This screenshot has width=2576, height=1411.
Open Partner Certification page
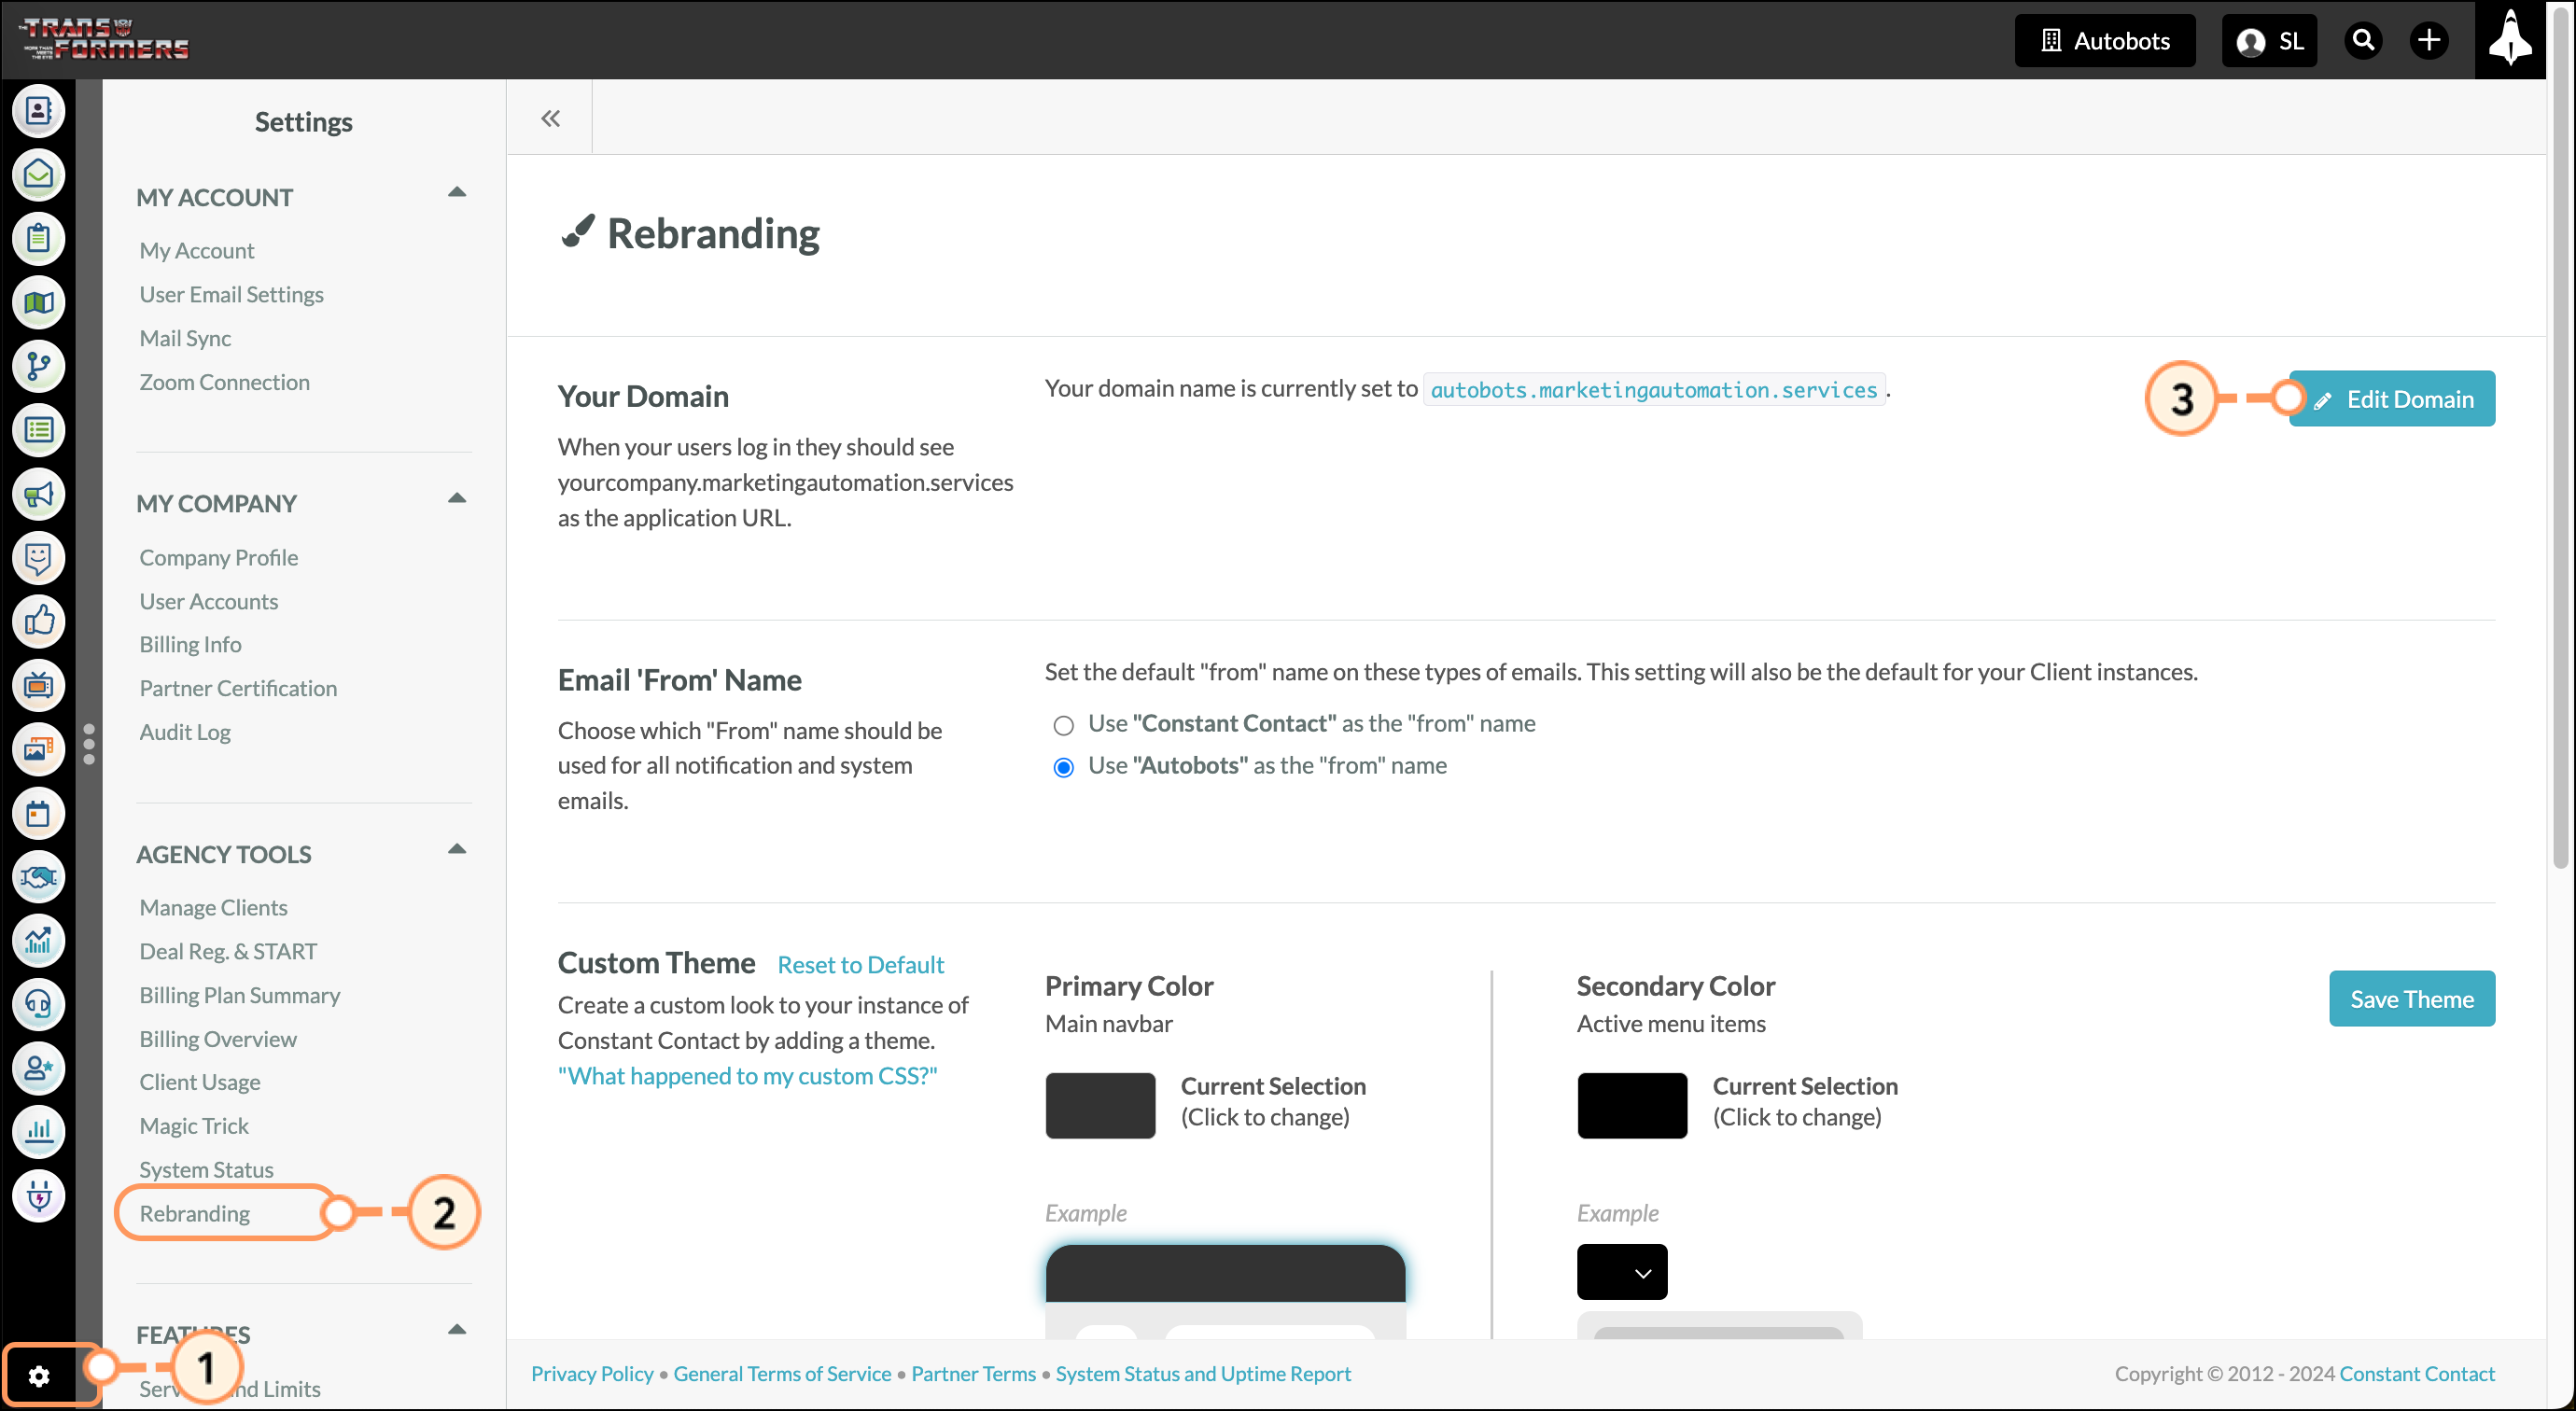pyautogui.click(x=238, y=688)
